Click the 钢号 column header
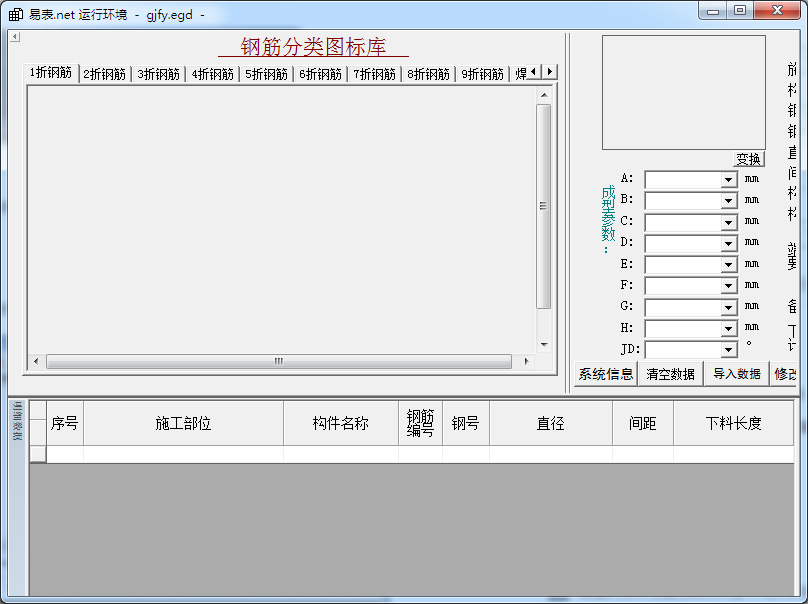Screen dimensions: 808x604 pyautogui.click(x=466, y=423)
